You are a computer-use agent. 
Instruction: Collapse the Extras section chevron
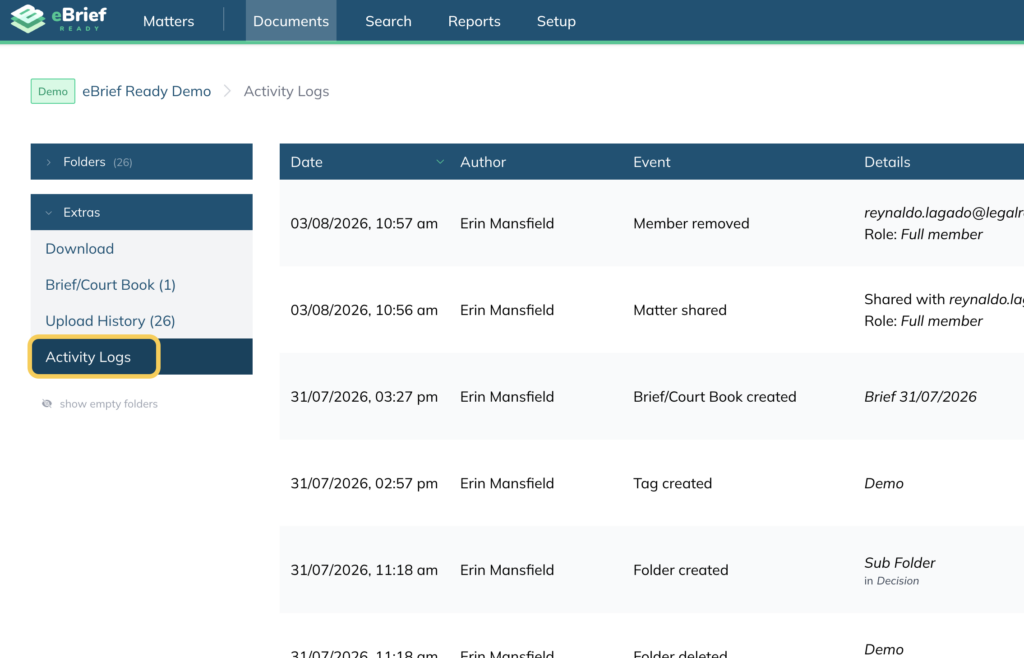point(48,212)
